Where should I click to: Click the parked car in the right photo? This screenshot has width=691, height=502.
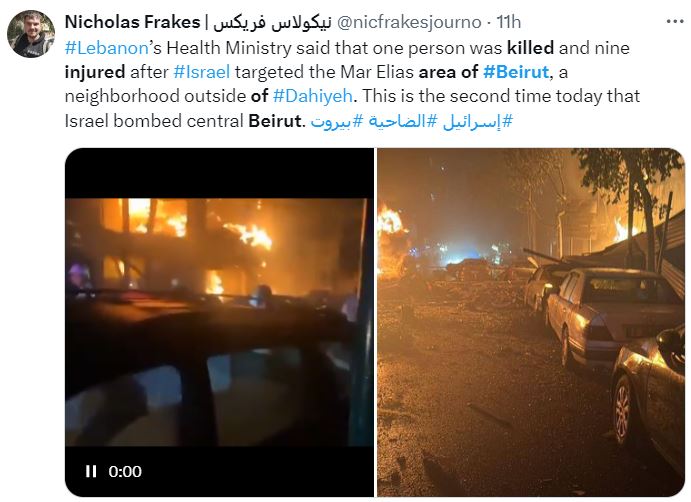613,315
